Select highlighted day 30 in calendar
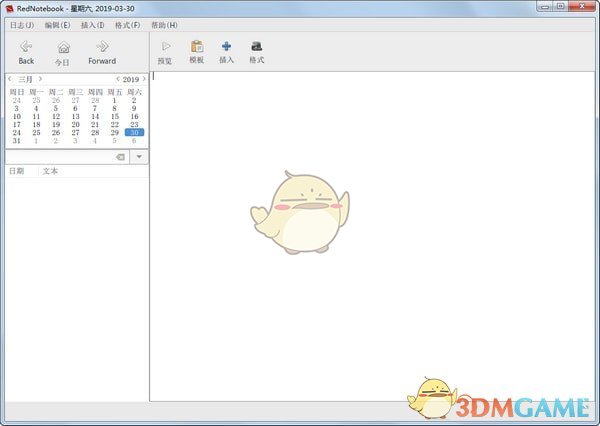This screenshot has height=426, width=600. [x=134, y=132]
